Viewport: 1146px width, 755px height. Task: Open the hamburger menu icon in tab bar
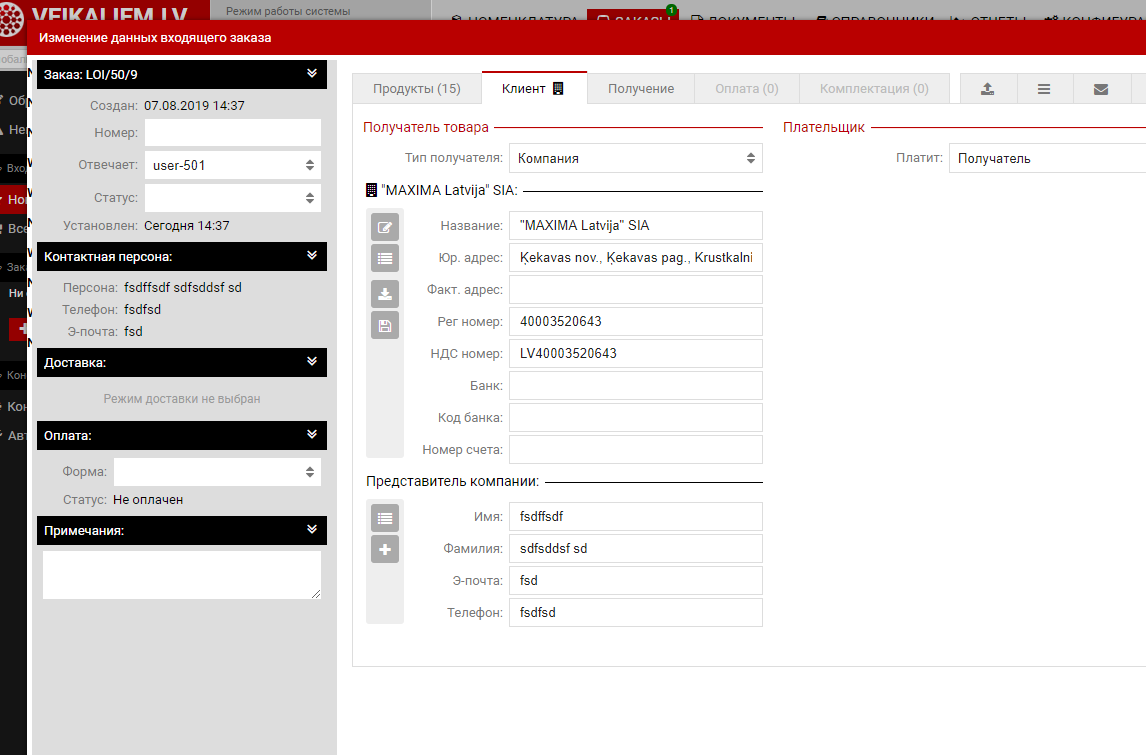1044,89
